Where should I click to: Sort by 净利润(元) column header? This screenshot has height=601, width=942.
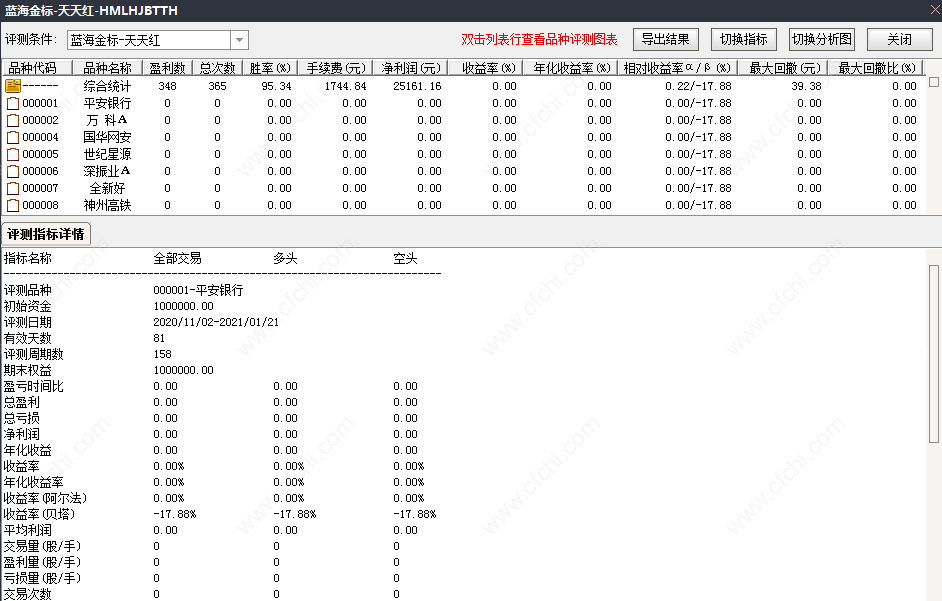(410, 68)
